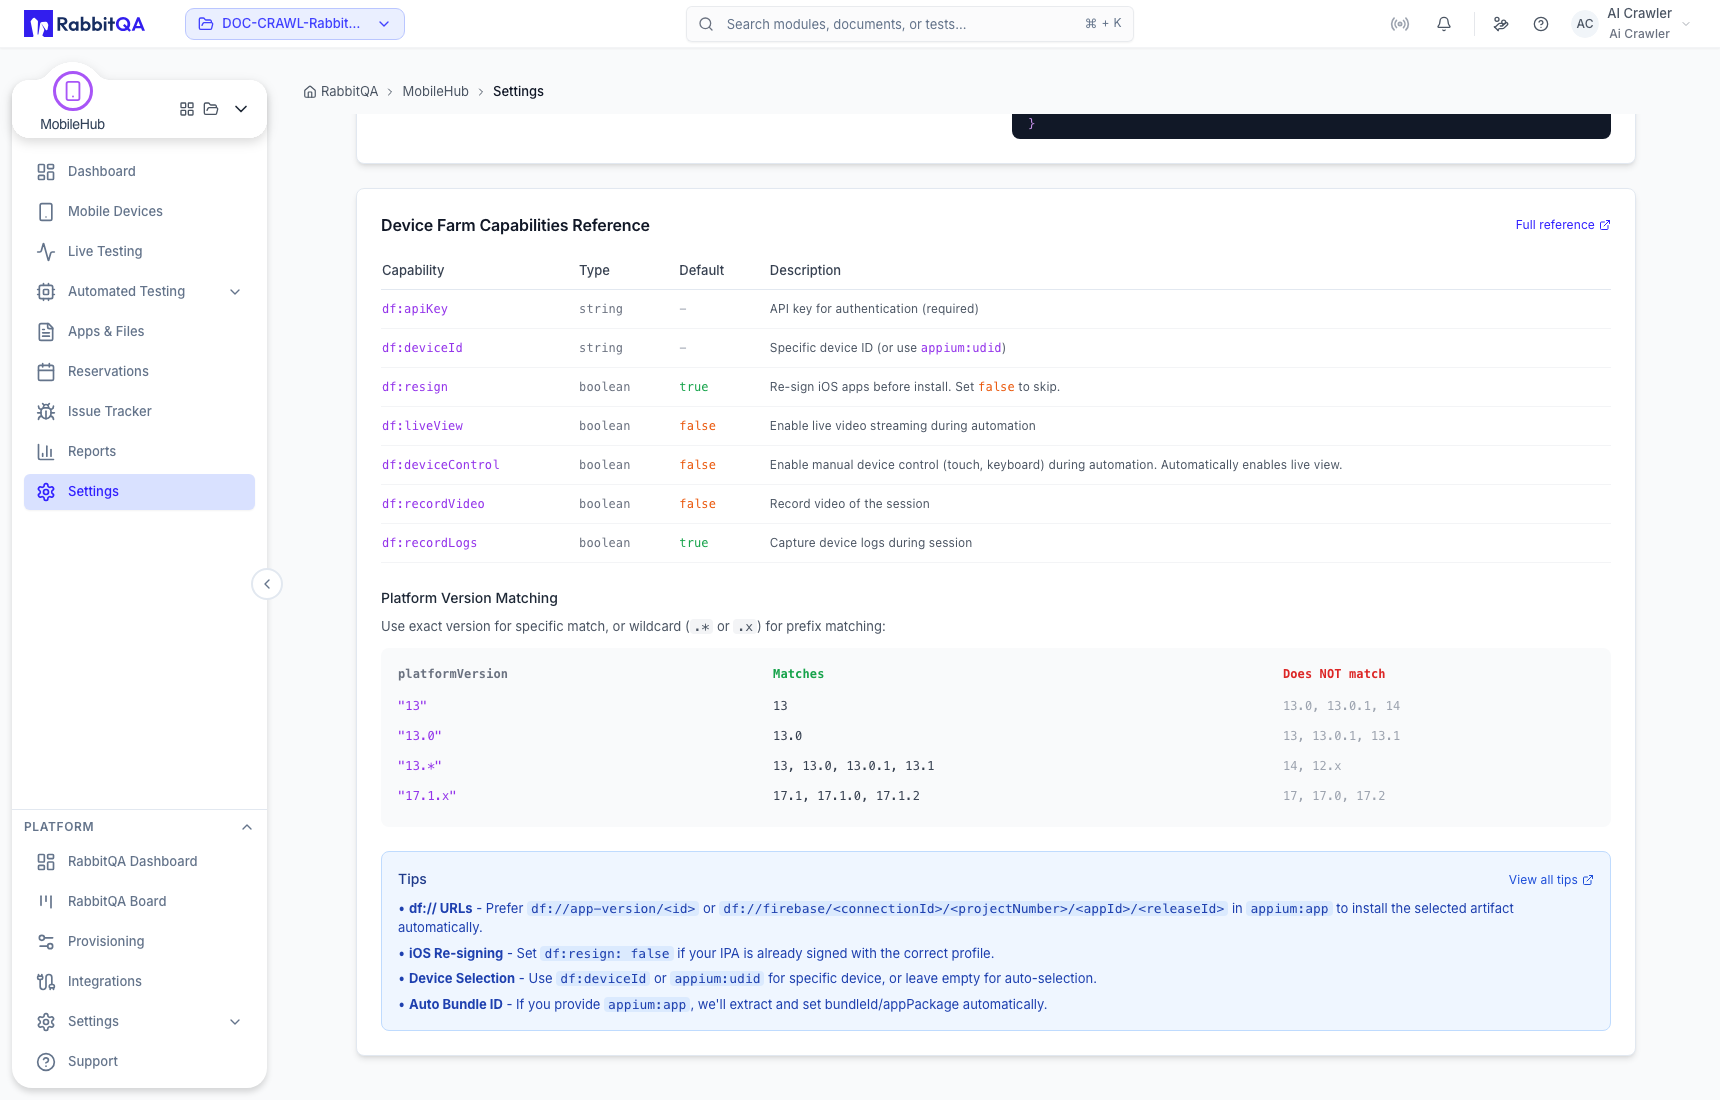Viewport: 1720px width, 1100px height.
Task: Expand the AI Crawler account menu
Action: 1686,24
